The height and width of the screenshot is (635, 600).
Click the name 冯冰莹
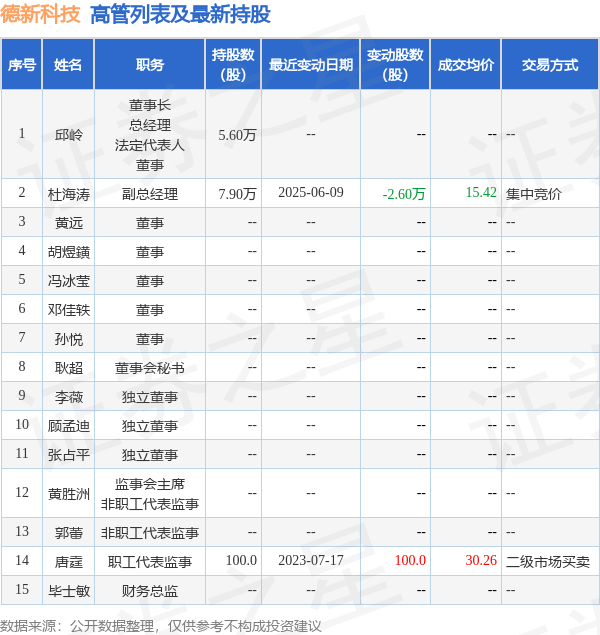[68, 281]
